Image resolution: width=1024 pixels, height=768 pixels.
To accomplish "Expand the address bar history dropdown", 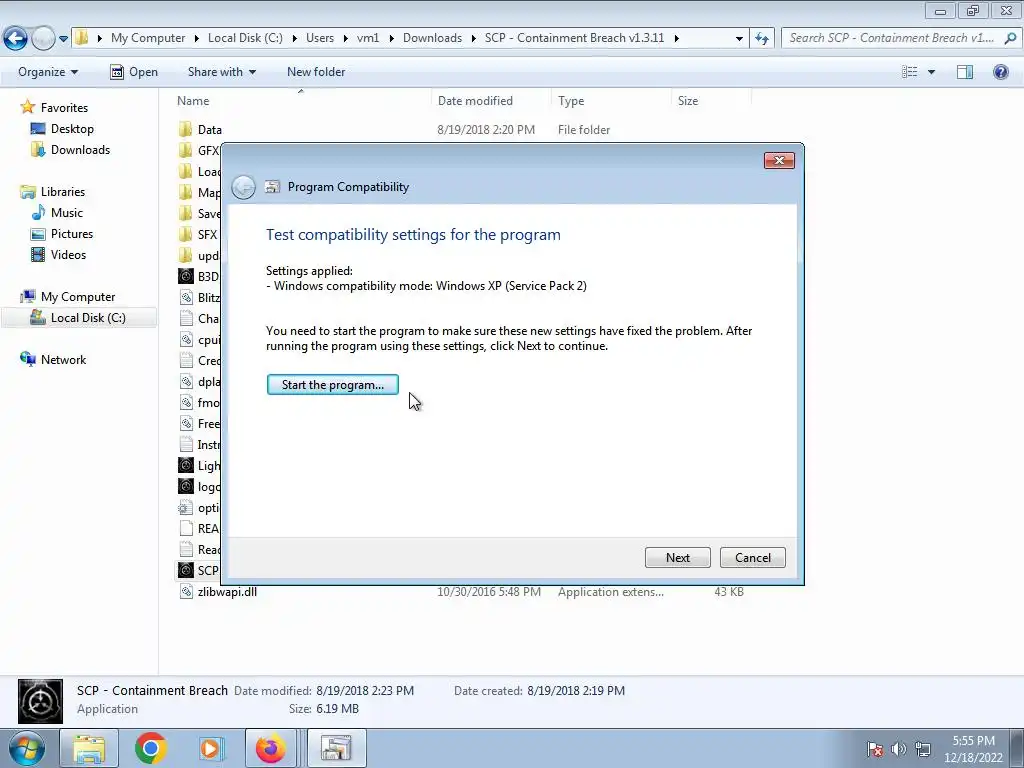I will click(x=739, y=39).
